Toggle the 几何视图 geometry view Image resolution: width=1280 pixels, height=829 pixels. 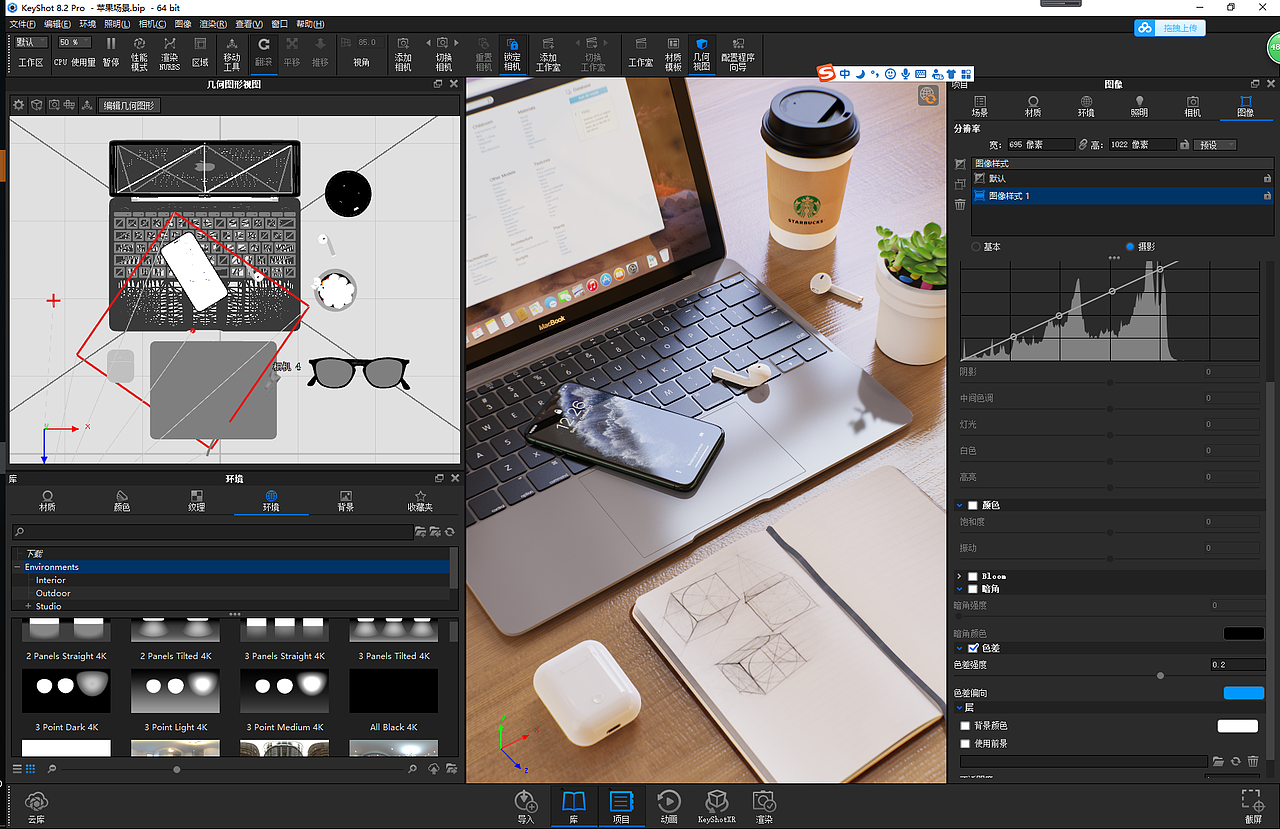pos(702,52)
